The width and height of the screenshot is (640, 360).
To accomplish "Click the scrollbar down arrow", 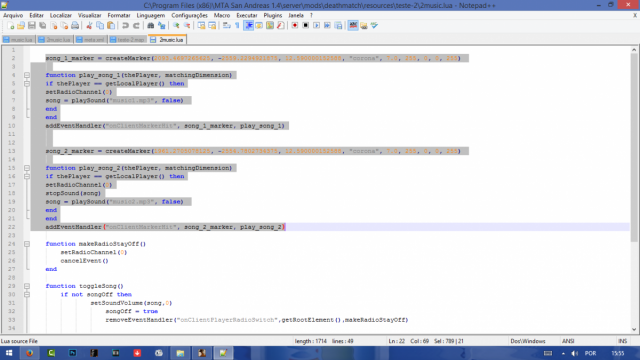I will (634, 329).
